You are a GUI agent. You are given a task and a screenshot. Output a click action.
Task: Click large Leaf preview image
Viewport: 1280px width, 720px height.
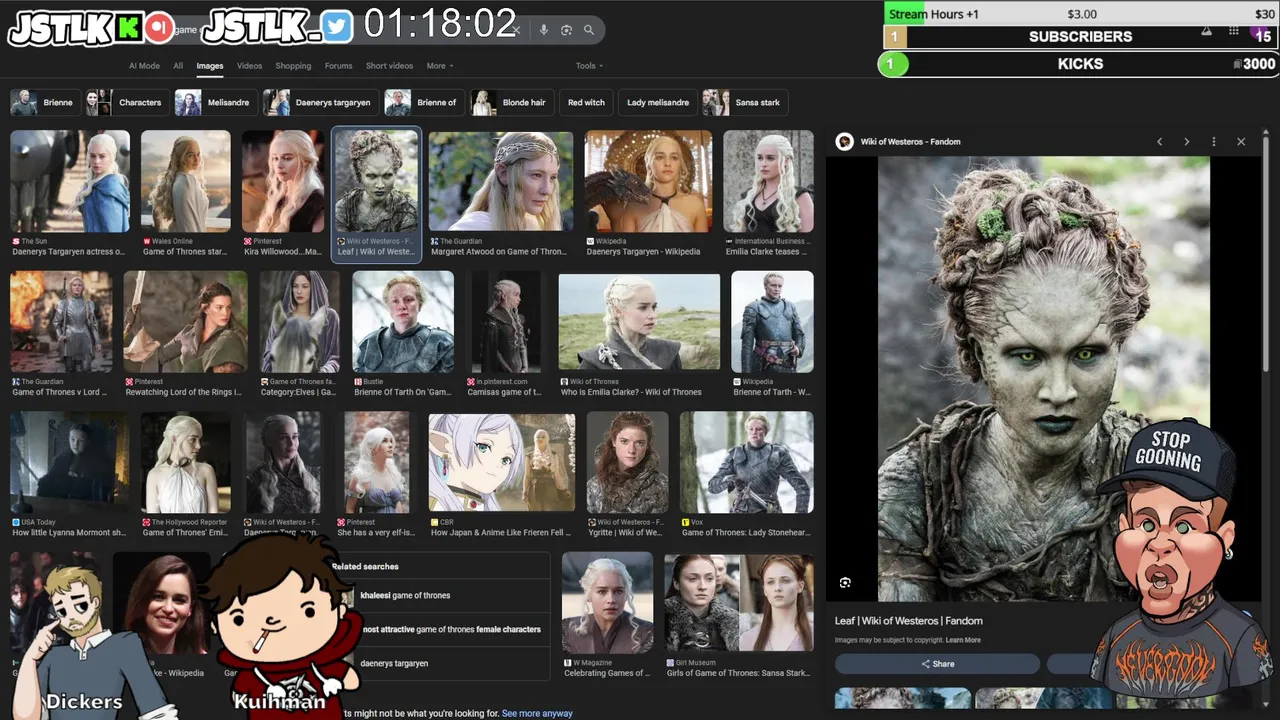[1044, 379]
